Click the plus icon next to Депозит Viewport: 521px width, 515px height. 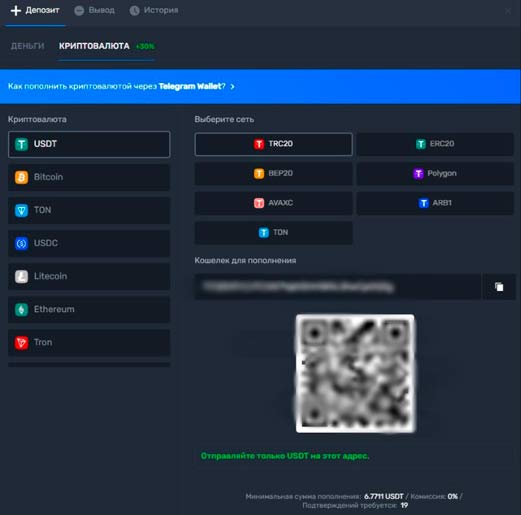pyautogui.click(x=16, y=10)
